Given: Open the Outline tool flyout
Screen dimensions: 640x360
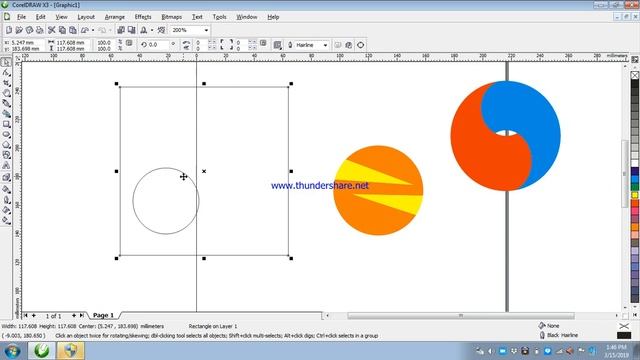Looking at the screenshot, I should click(x=6, y=200).
